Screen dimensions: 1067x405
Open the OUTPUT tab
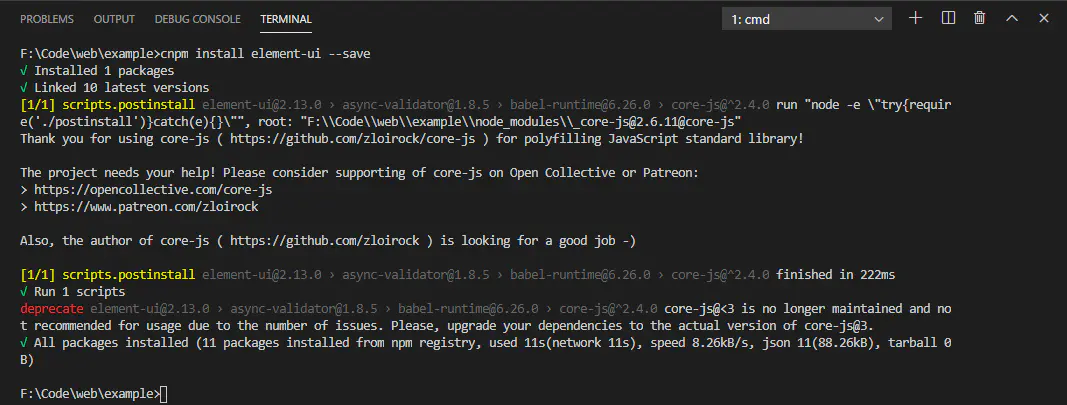(114, 19)
